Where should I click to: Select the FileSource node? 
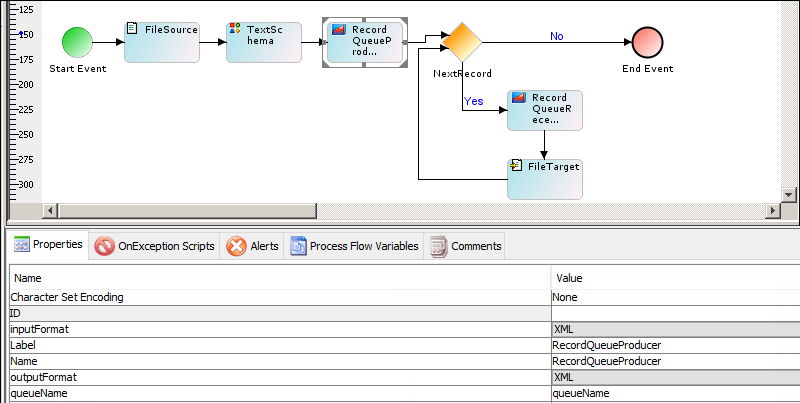pos(162,42)
